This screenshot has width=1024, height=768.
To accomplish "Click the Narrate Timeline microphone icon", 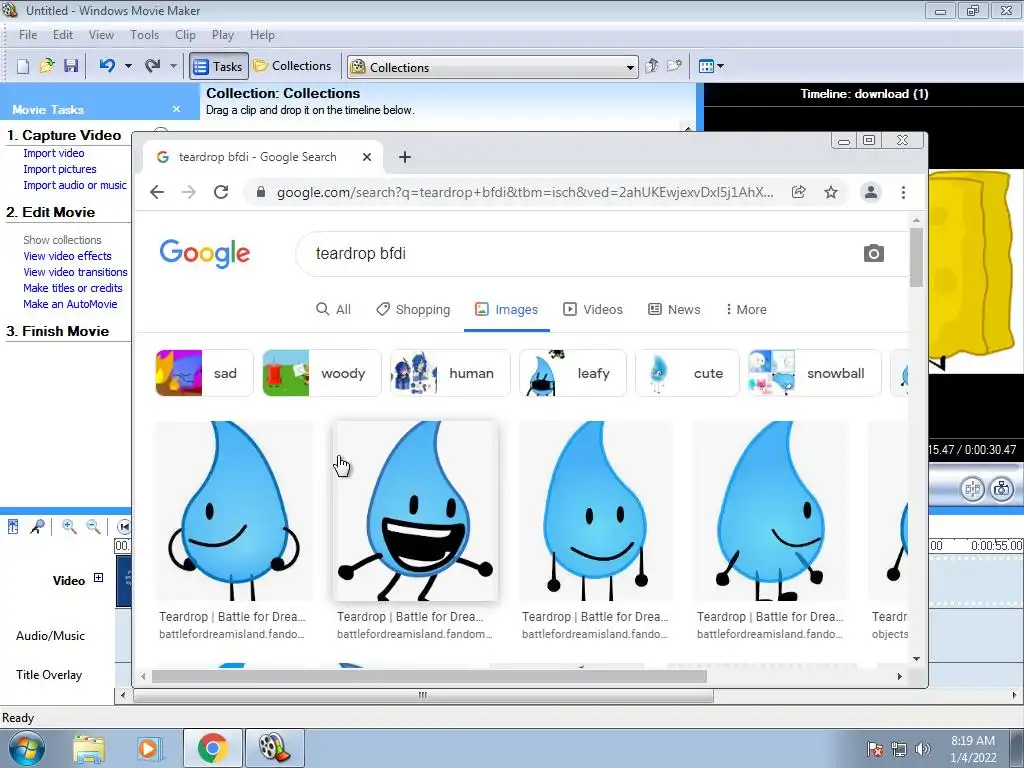I will (37, 526).
